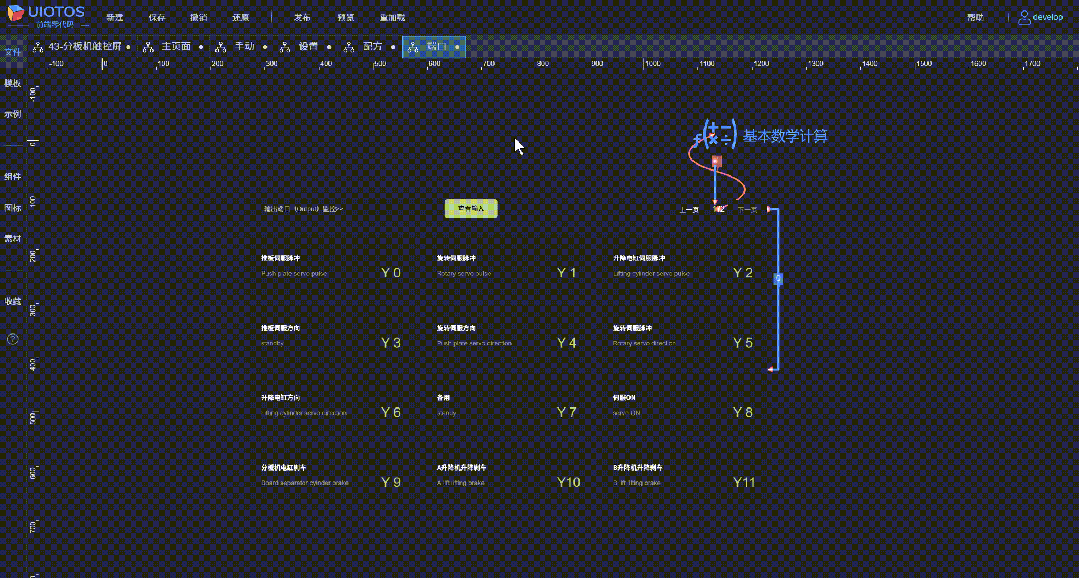This screenshot has height=578, width=1079.
Task: Select the blue 0 node on connection line
Action: point(778,279)
